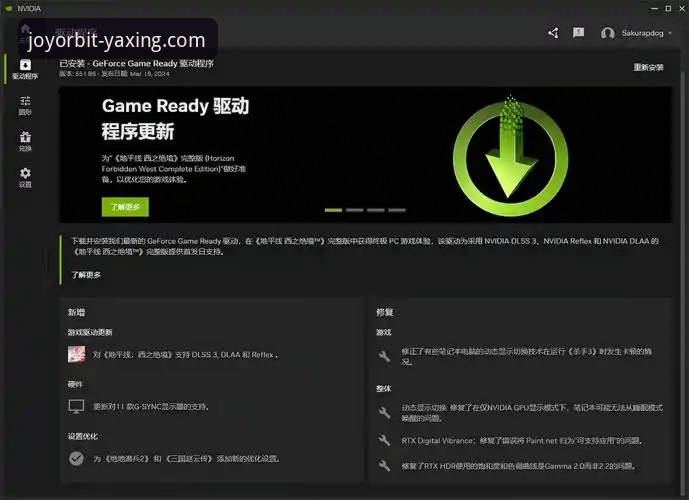Viewport: 689px width, 500px height.
Task: Click the feedback notification icon
Action: 578,33
